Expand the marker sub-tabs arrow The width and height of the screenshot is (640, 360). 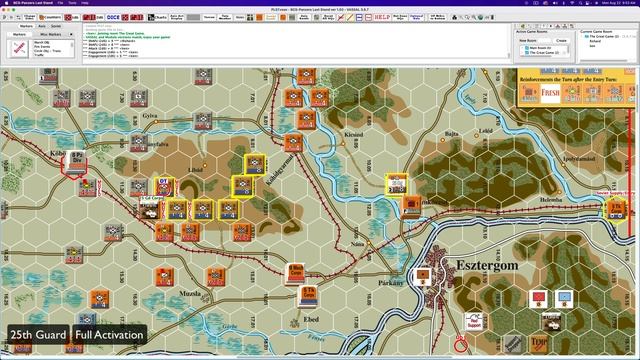point(71,34)
